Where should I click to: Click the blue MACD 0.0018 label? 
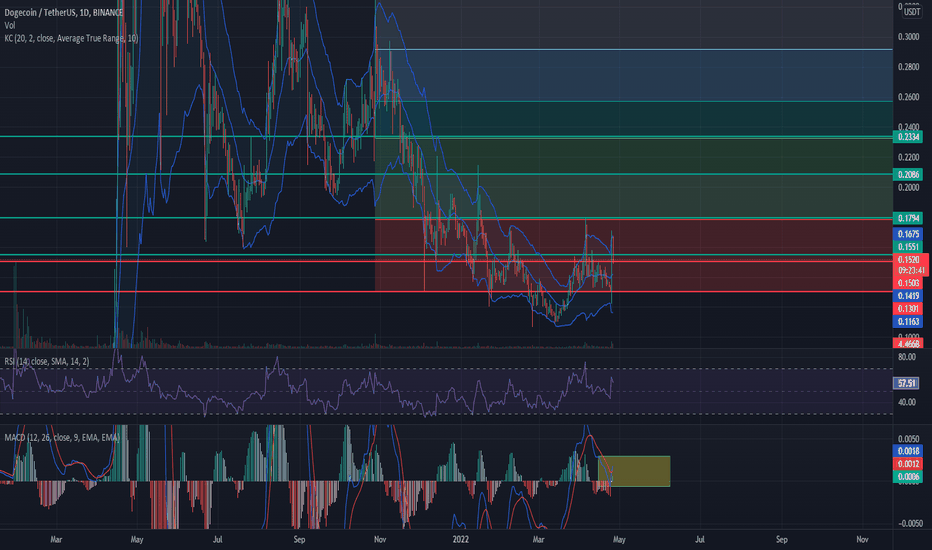pos(908,451)
